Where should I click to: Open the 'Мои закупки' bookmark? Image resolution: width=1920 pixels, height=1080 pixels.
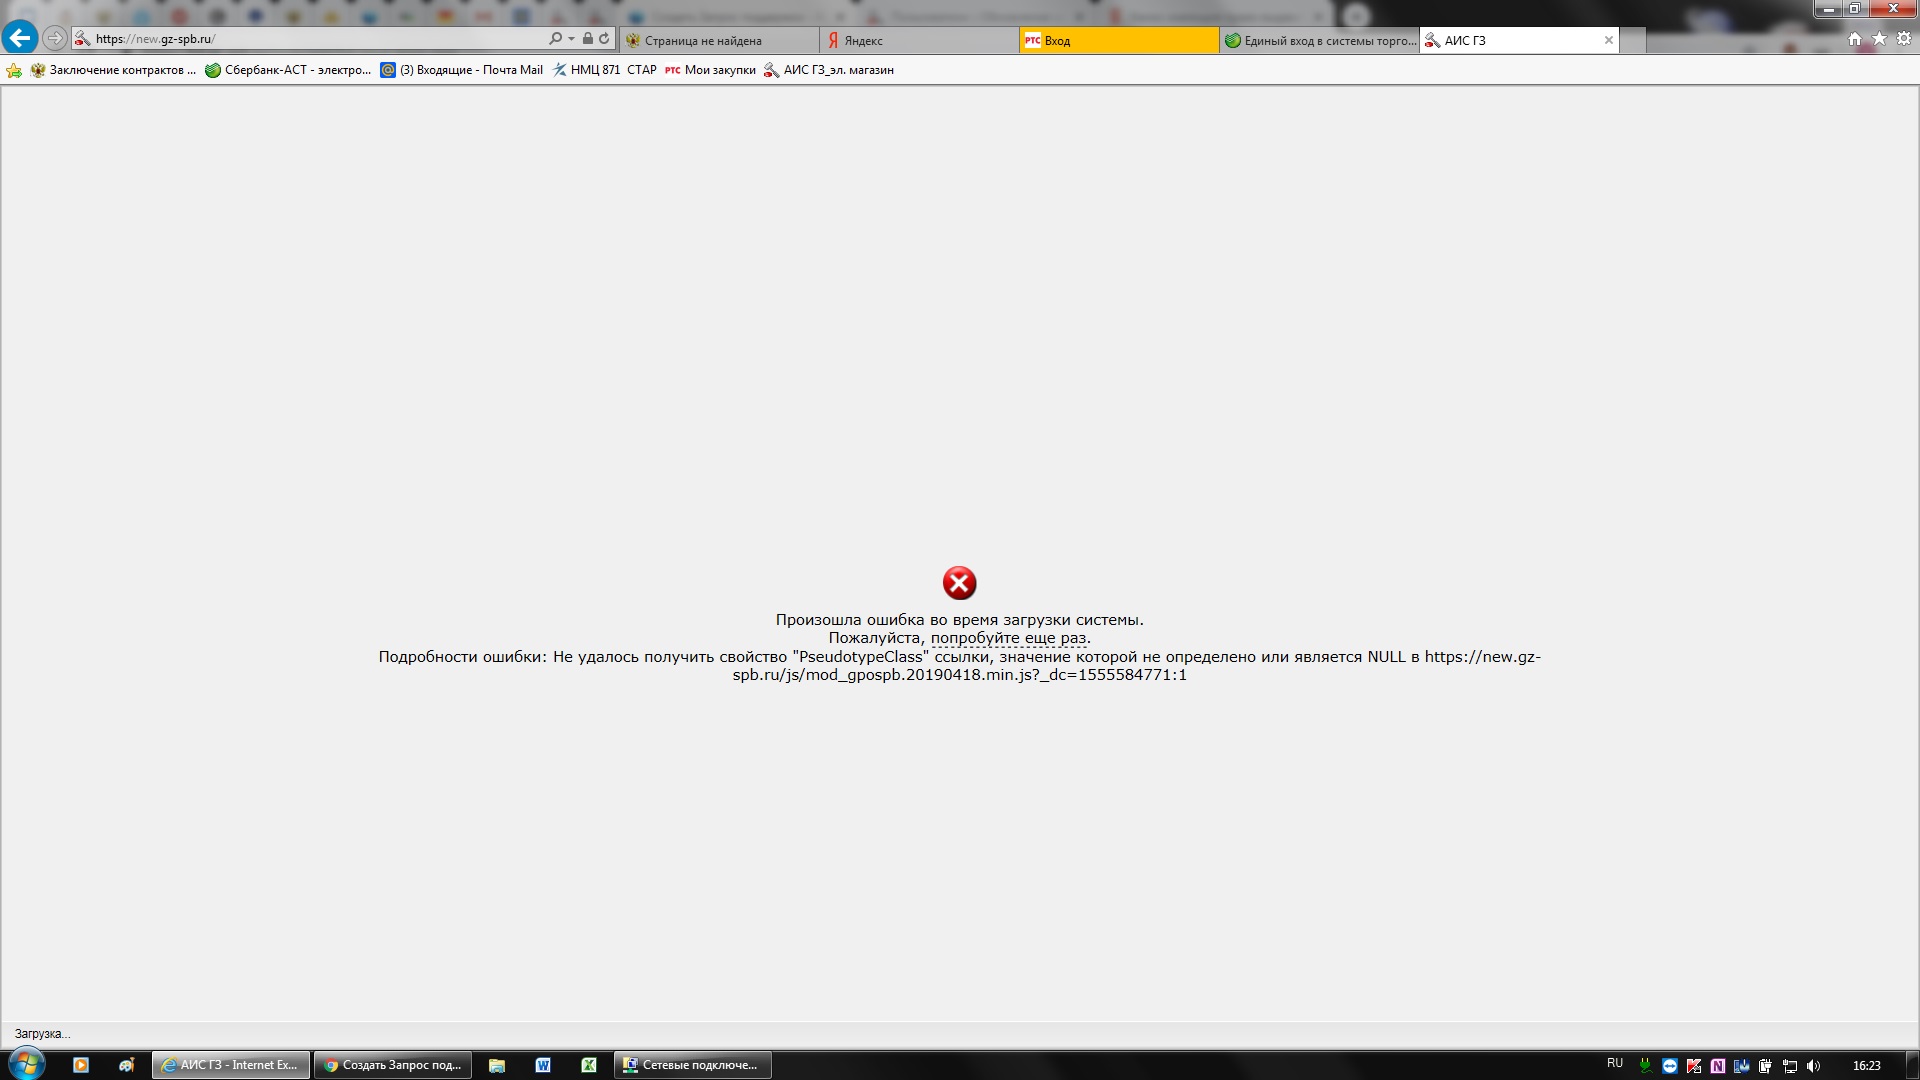(x=711, y=70)
